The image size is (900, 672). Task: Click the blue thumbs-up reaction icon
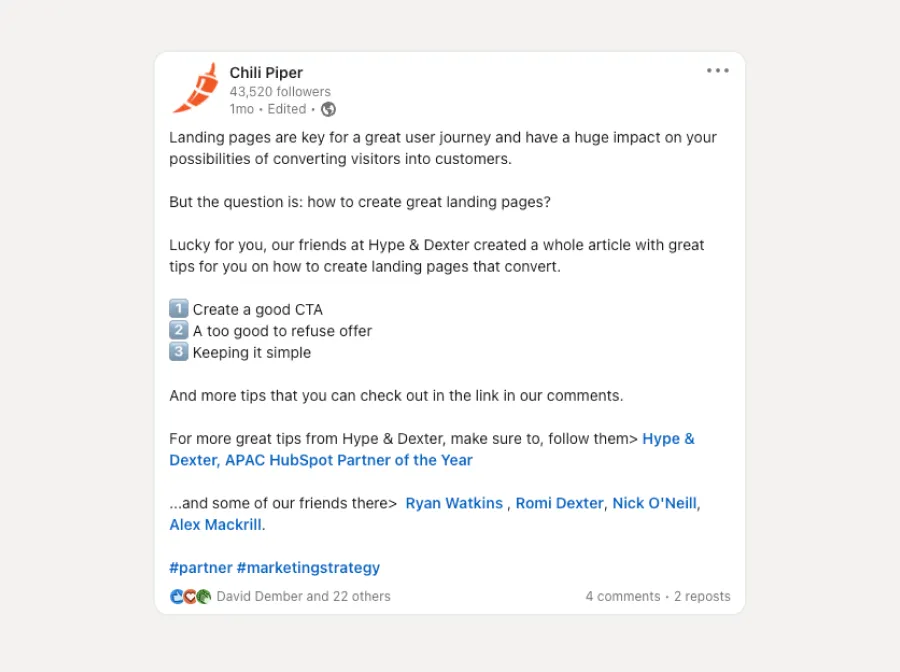point(176,596)
